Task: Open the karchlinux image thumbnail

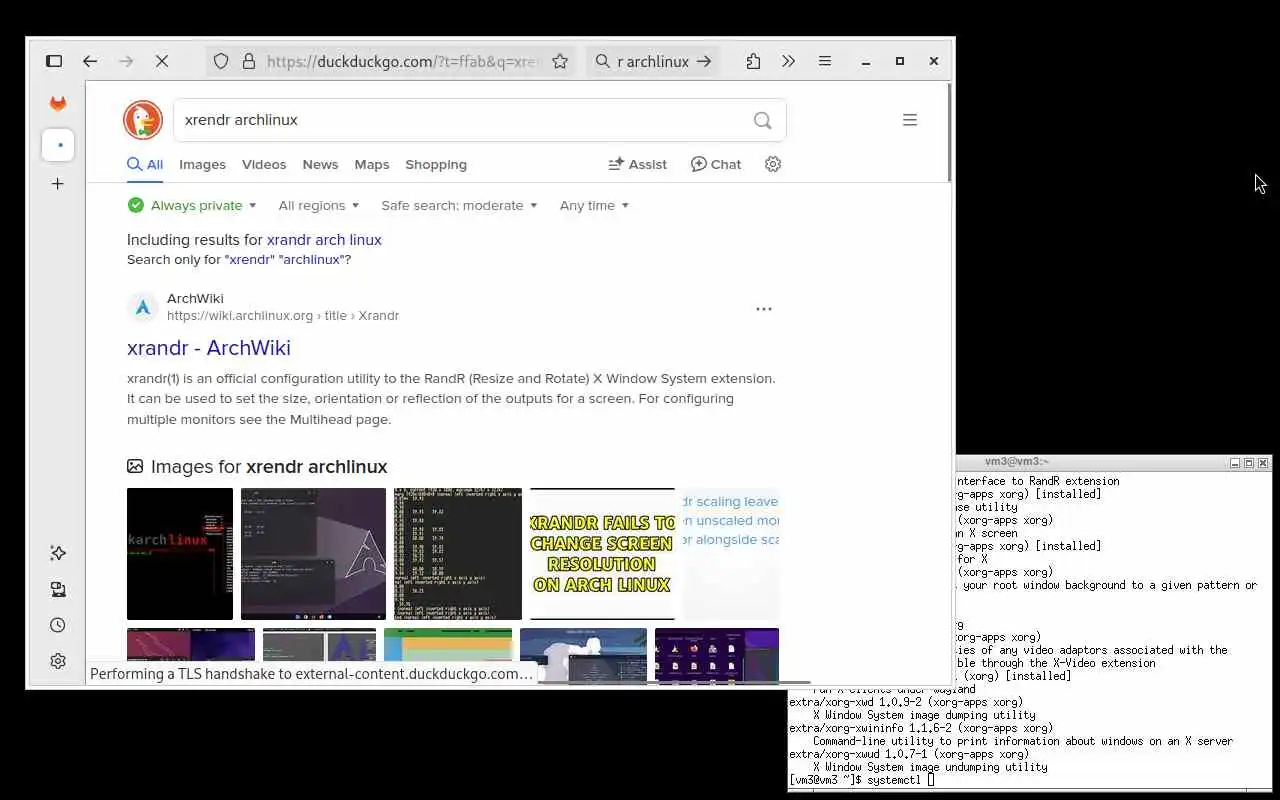Action: pos(180,554)
